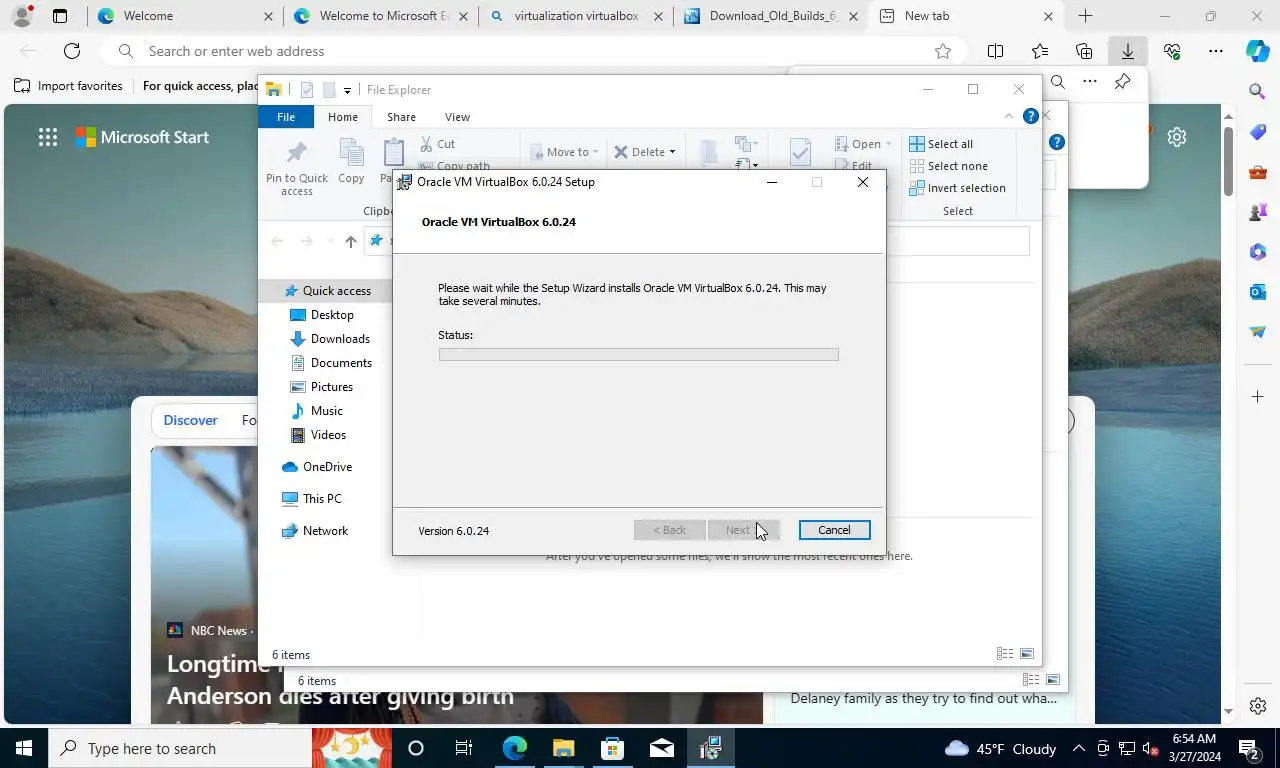The height and width of the screenshot is (768, 1280).
Task: Show hidden system tray icons
Action: [x=1079, y=748]
